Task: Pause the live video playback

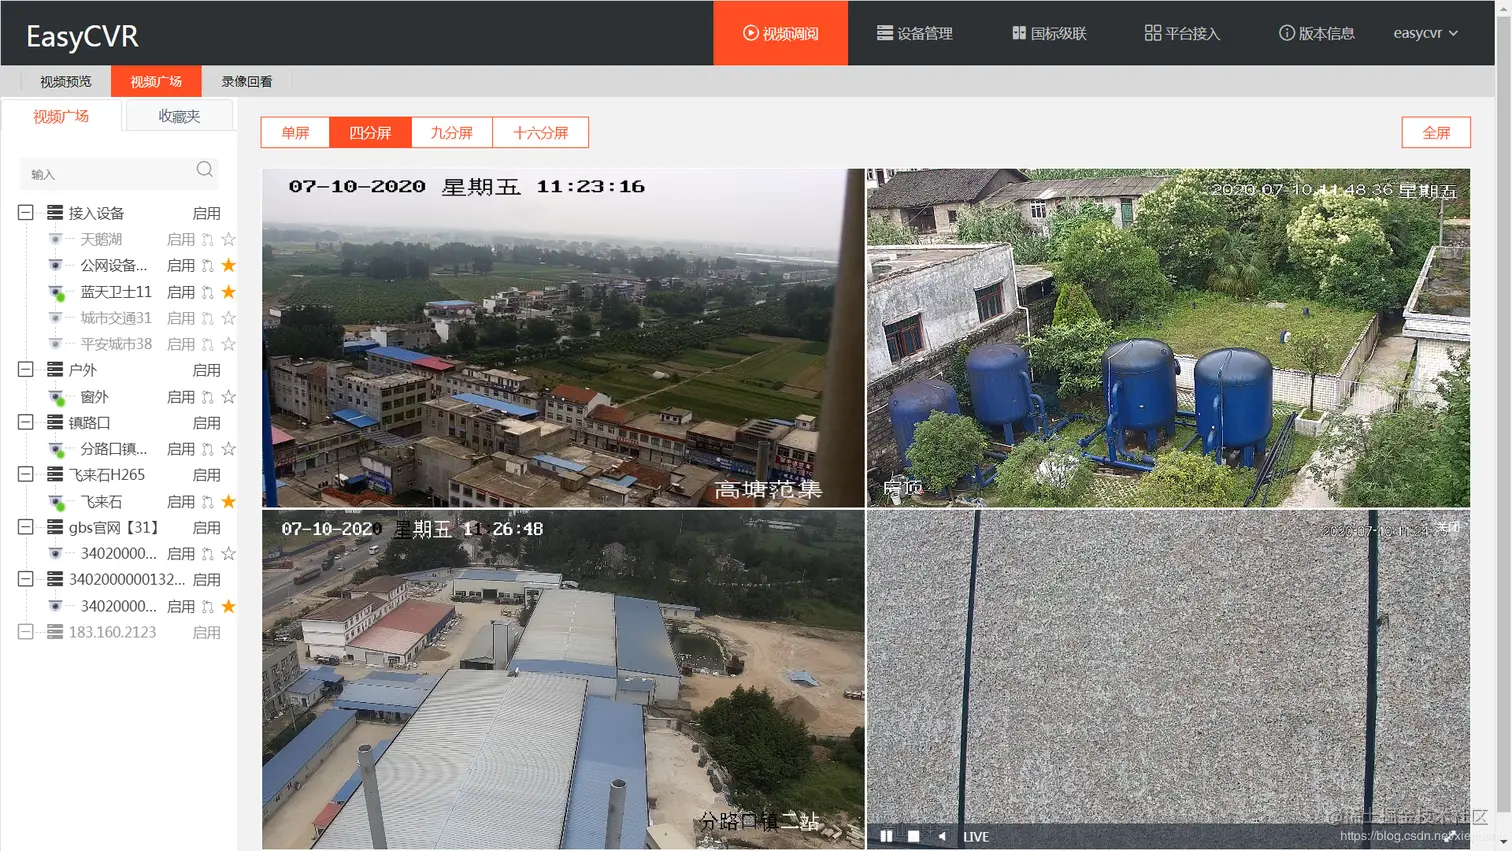Action: click(886, 836)
